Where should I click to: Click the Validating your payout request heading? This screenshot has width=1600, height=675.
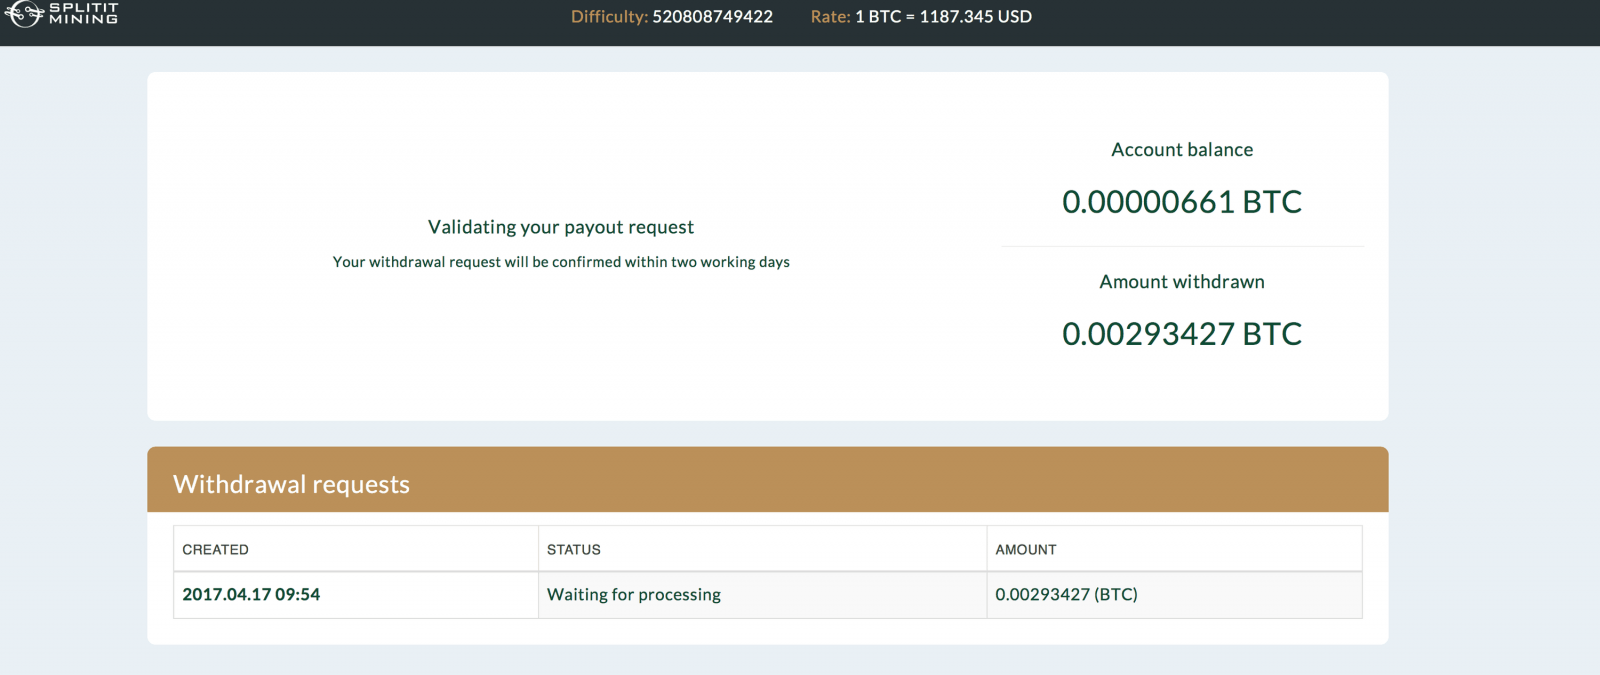click(561, 227)
